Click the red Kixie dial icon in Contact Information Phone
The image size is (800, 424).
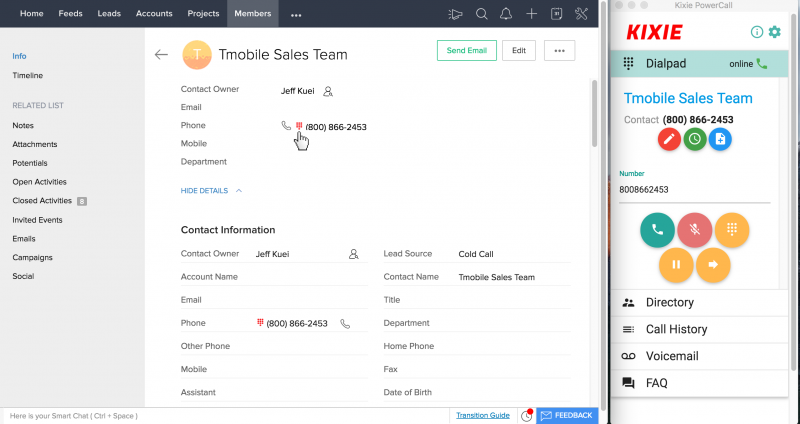260,322
